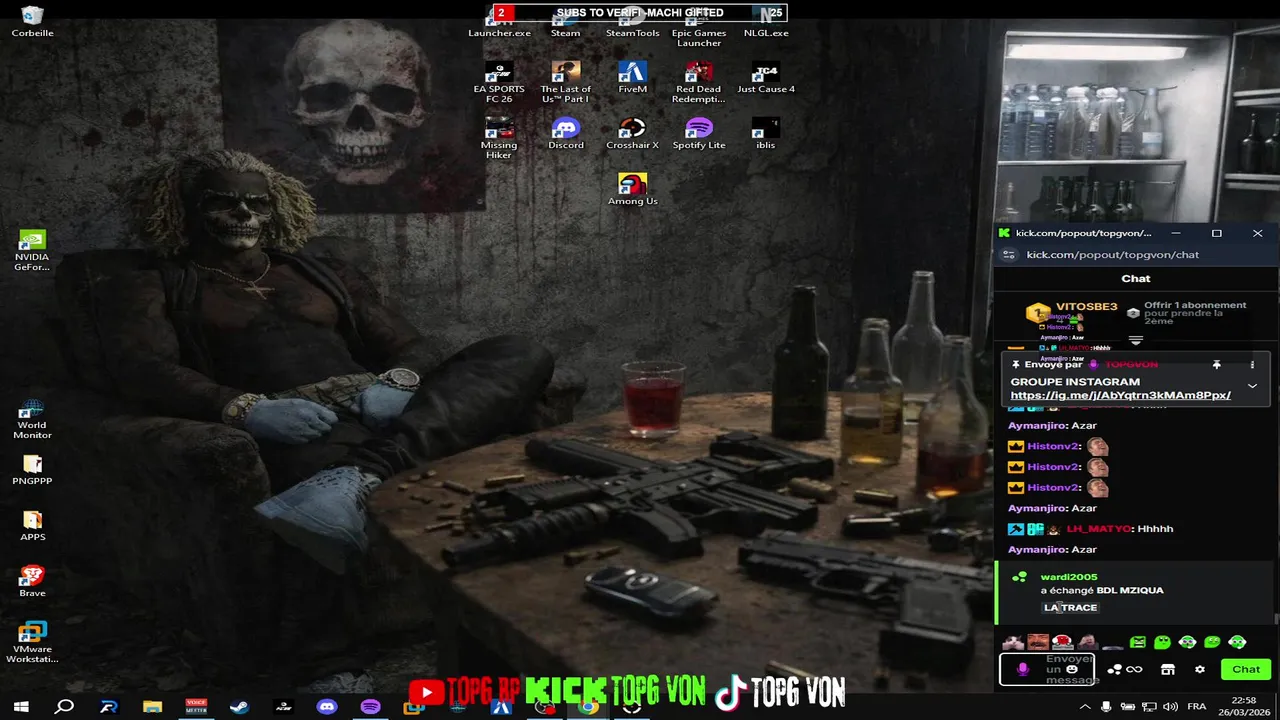Viewport: 1280px width, 720px height.
Task: Launch The Last of Us Part I
Action: pos(565,82)
